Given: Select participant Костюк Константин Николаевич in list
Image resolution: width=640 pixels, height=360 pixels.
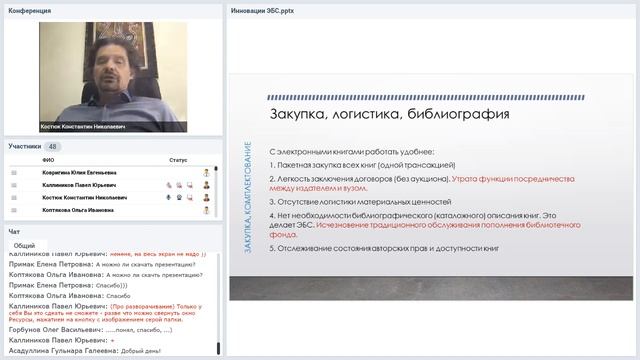Looking at the screenshot, I should pyautogui.click(x=84, y=198).
